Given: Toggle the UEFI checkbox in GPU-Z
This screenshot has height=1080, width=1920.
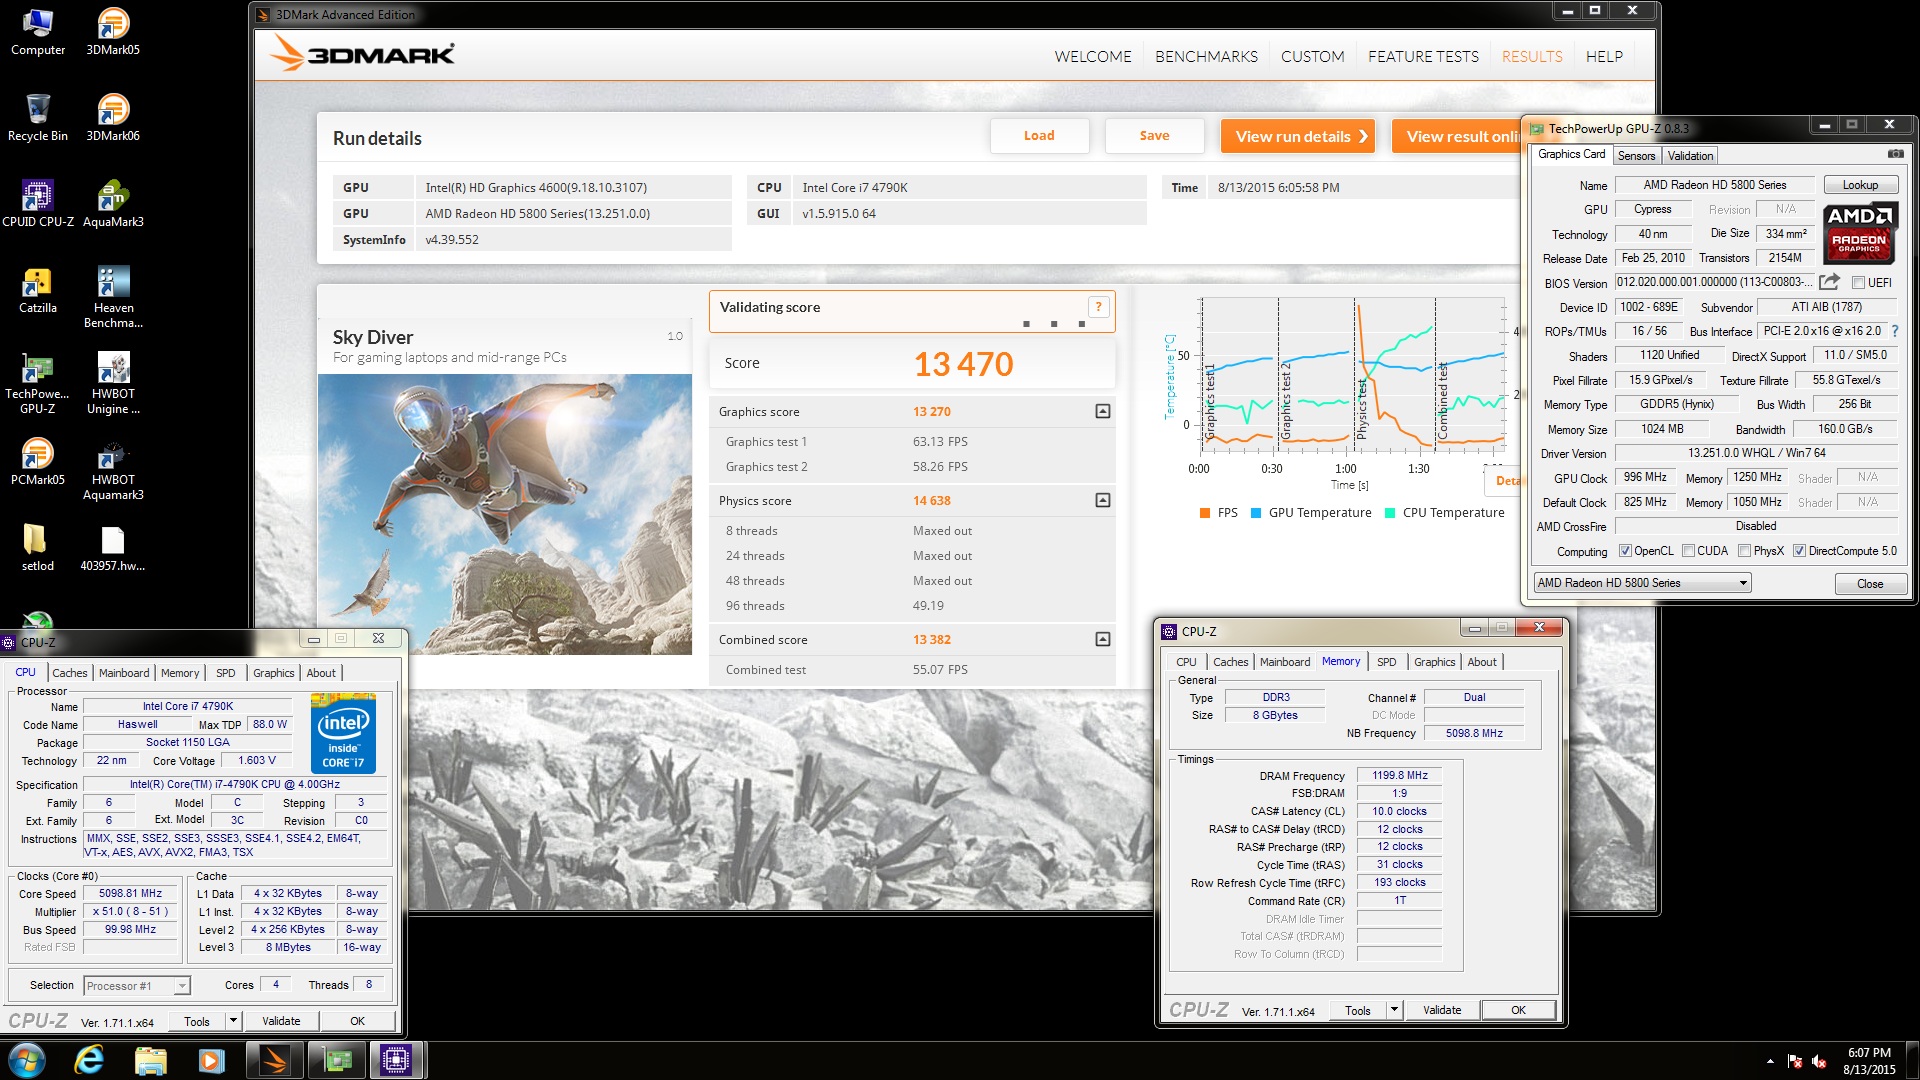Looking at the screenshot, I should pyautogui.click(x=1858, y=283).
